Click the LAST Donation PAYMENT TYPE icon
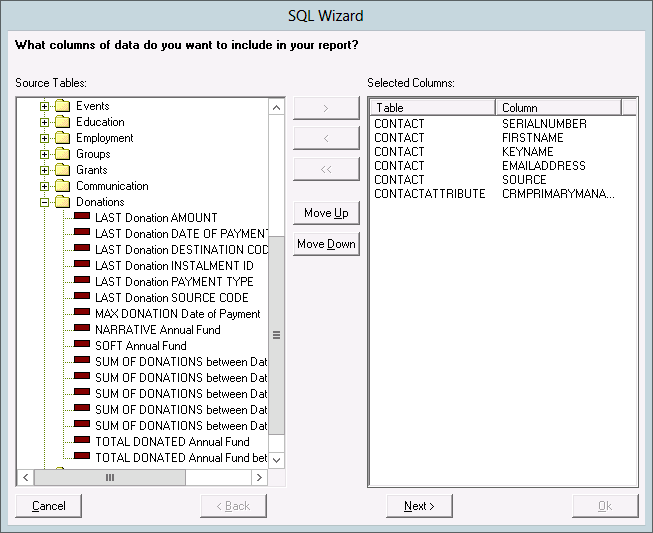Image resolution: width=653 pixels, height=533 pixels. 81,282
